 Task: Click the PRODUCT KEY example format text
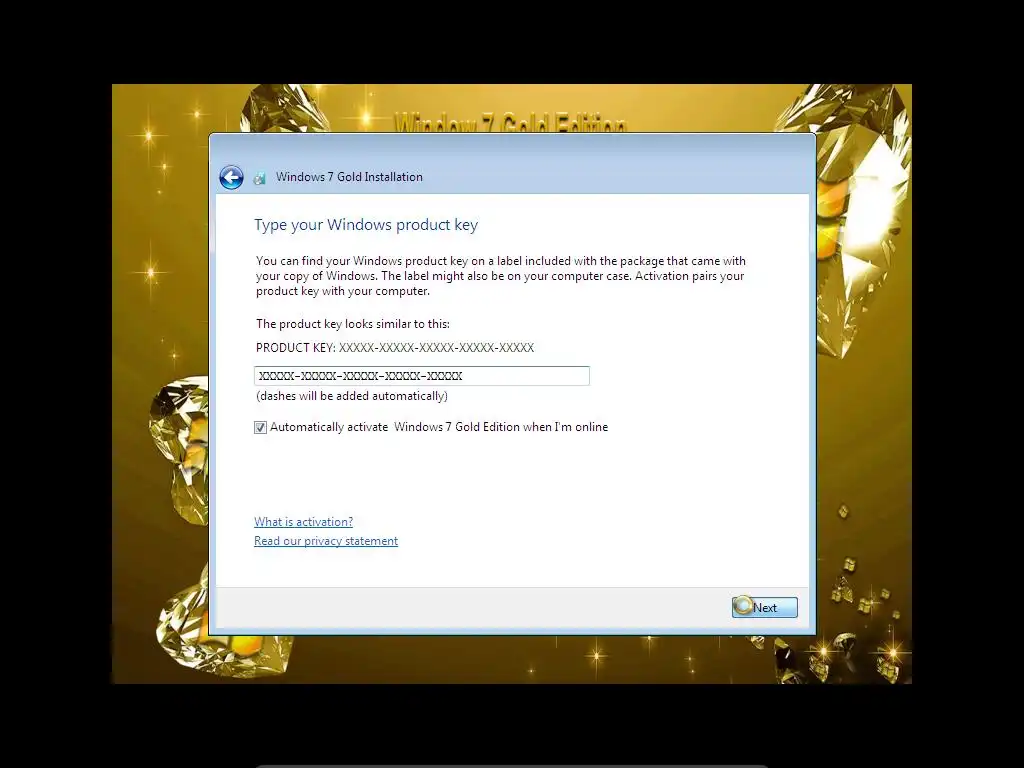click(x=395, y=347)
